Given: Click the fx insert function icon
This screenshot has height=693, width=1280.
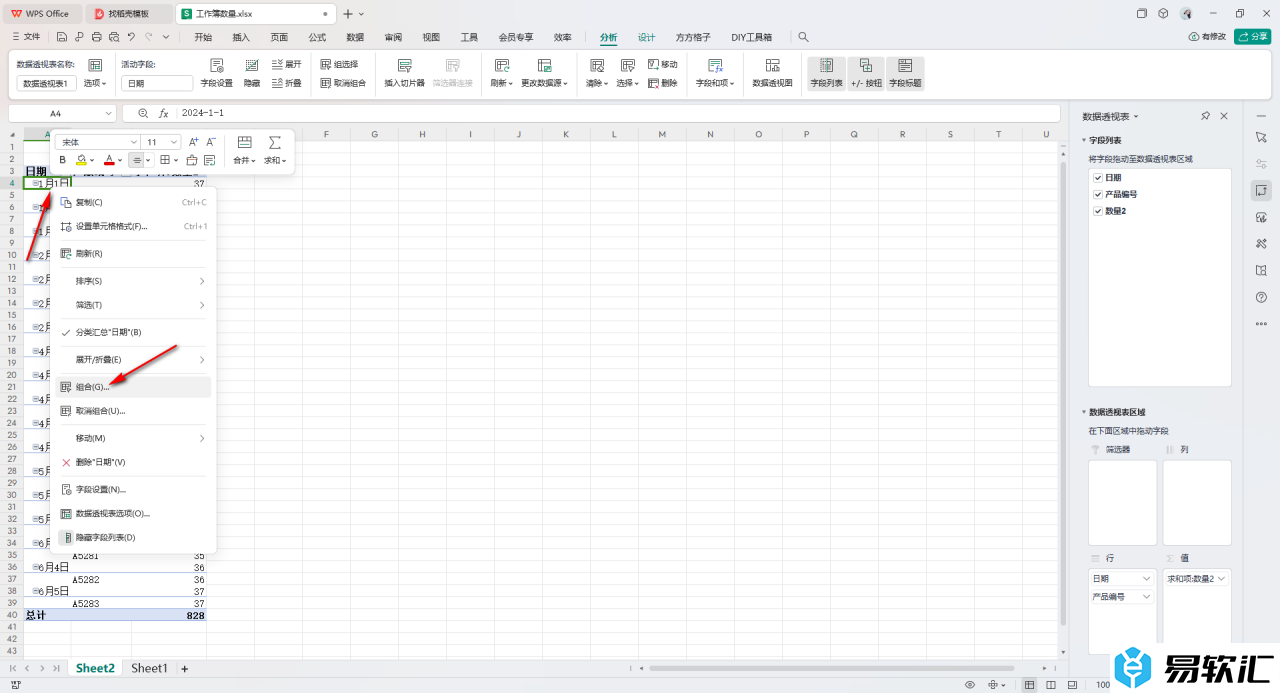Looking at the screenshot, I should pos(164,114).
